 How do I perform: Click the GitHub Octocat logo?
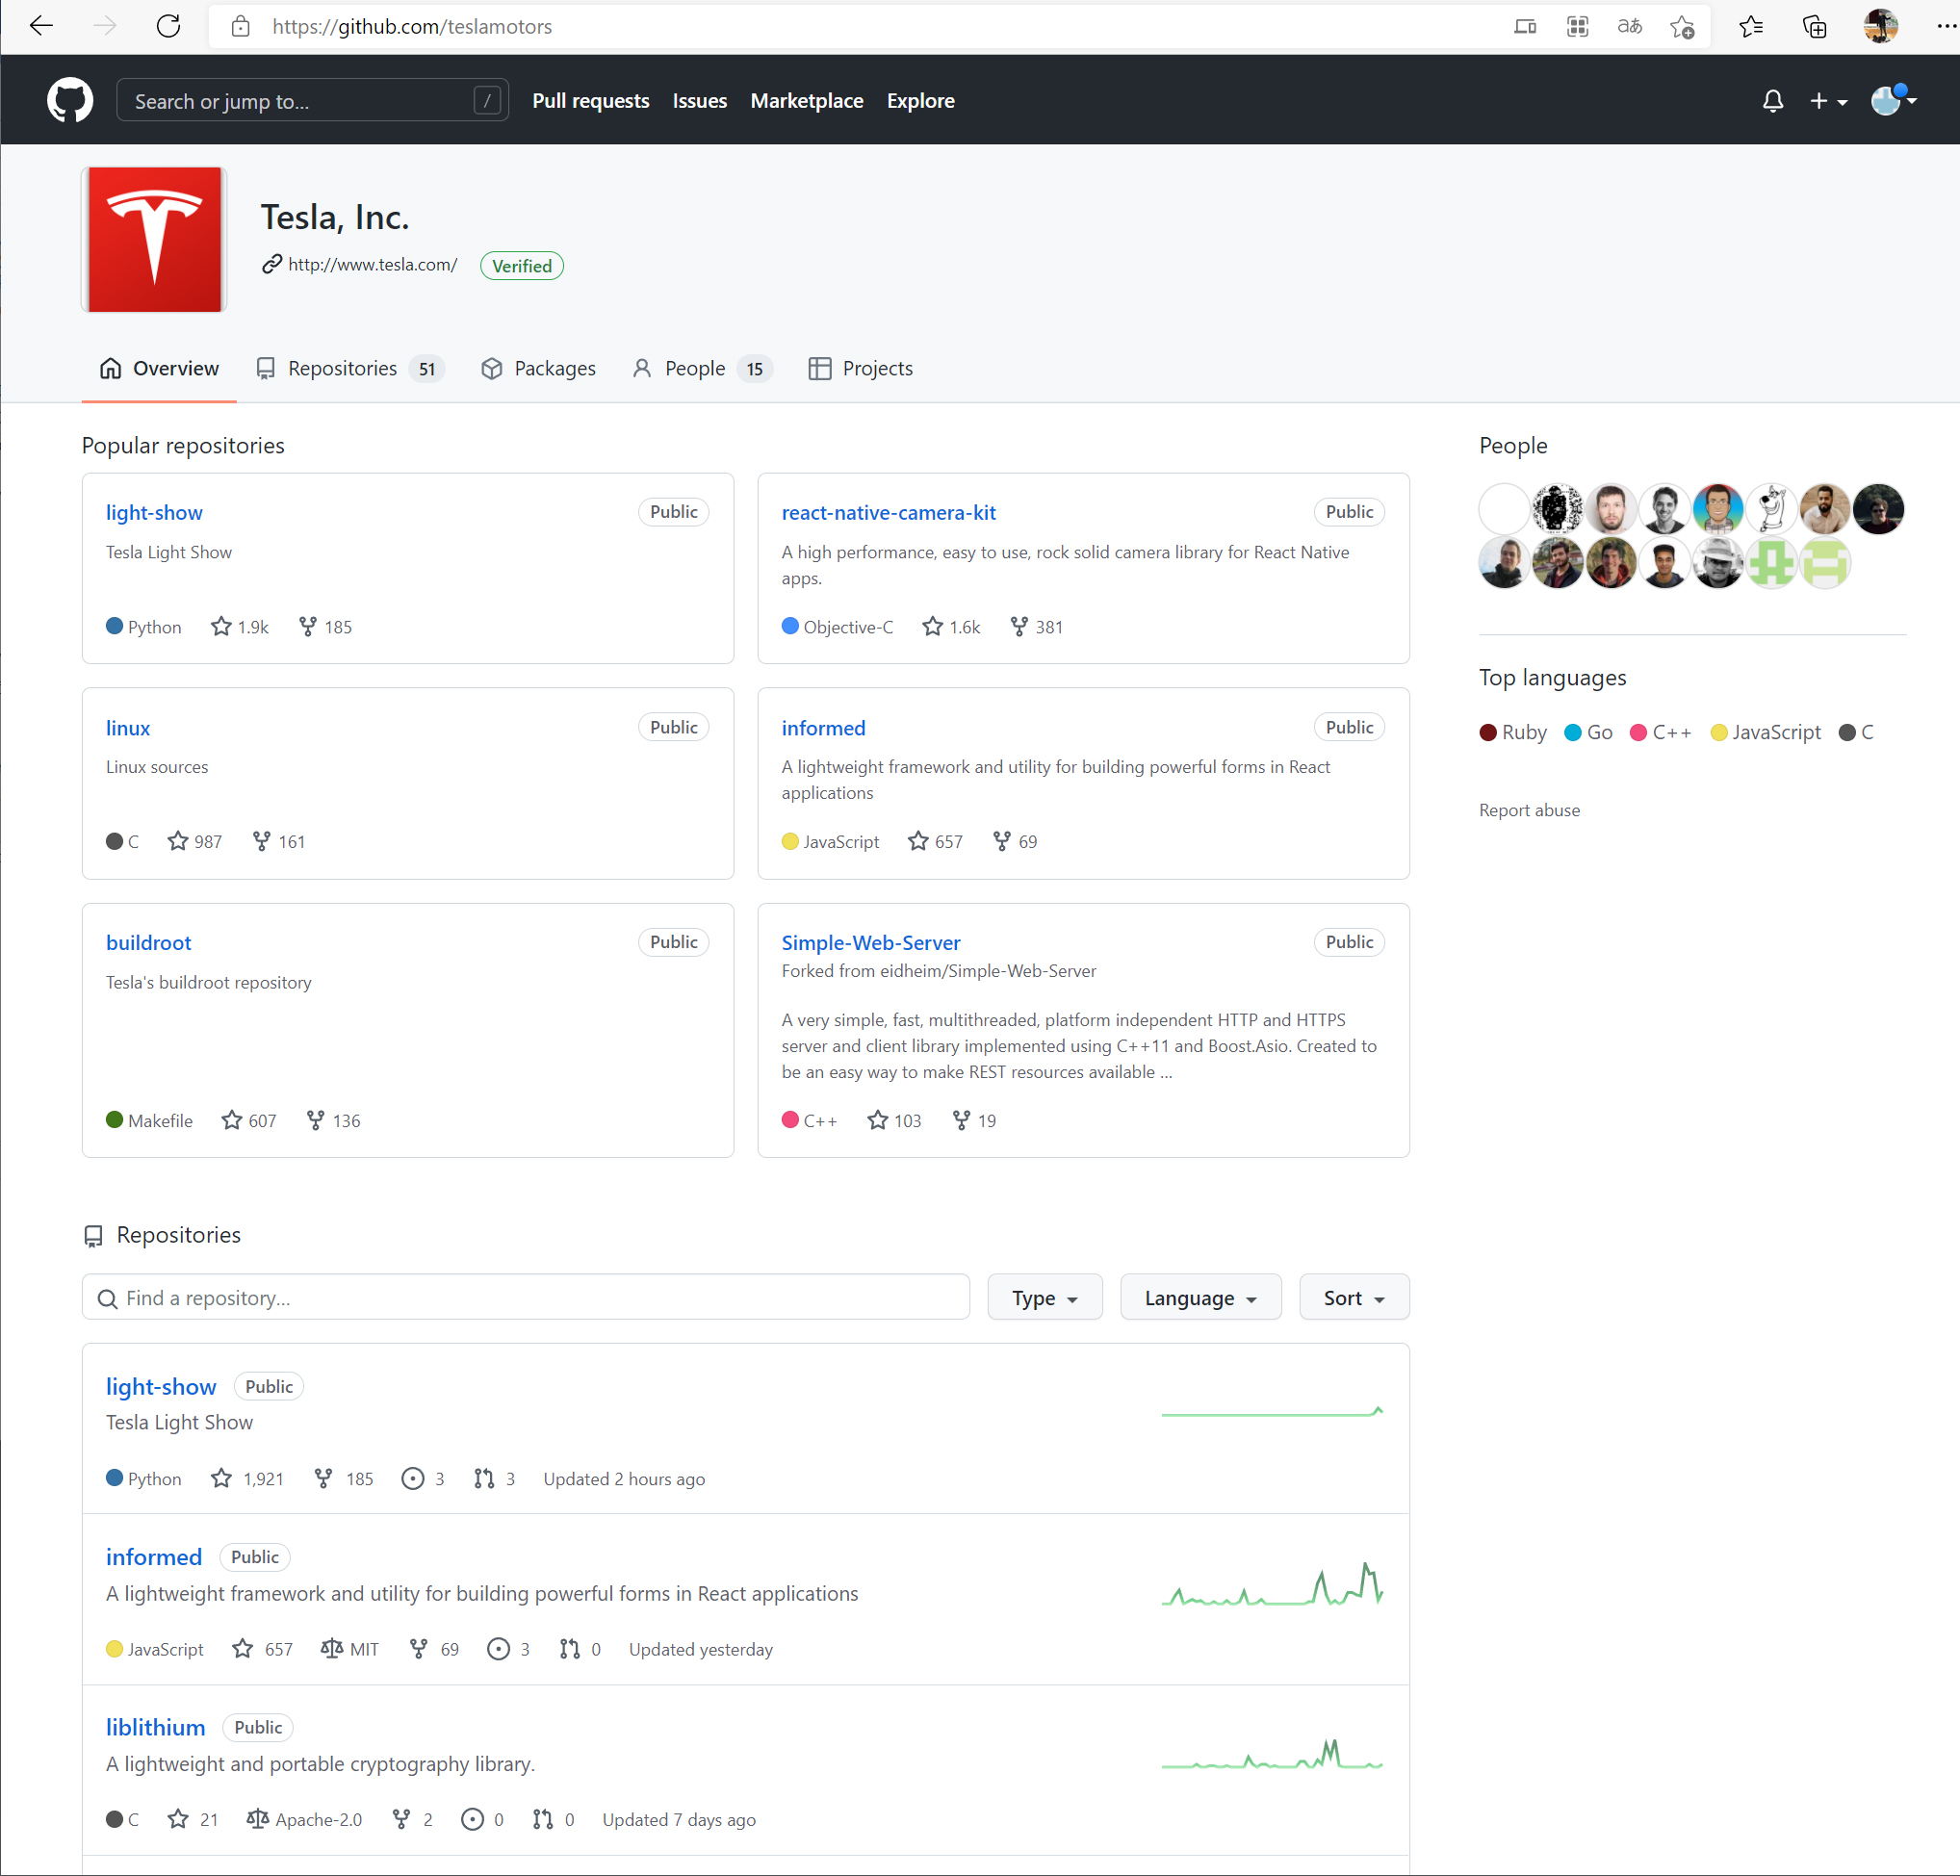70,100
